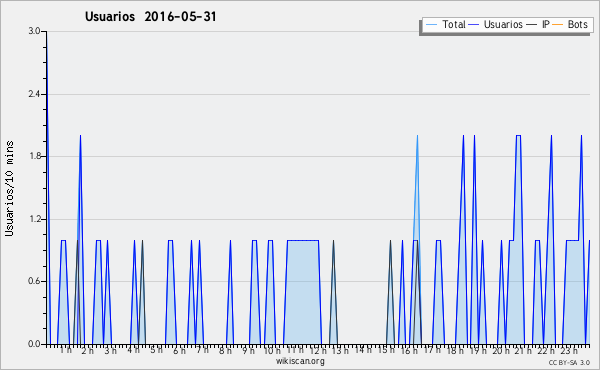600x370 pixels.
Task: Click the '1 h' x-axis label
Action: pyautogui.click(x=65, y=350)
